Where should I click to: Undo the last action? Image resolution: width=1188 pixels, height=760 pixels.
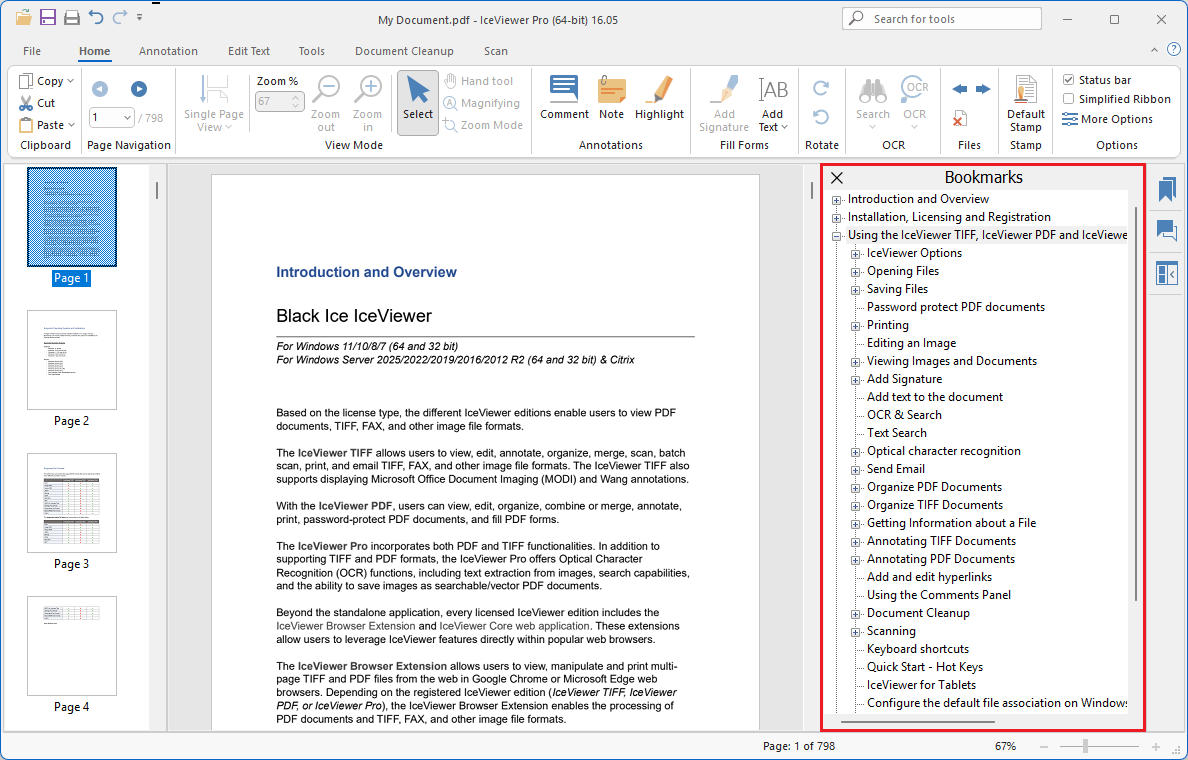coord(95,17)
